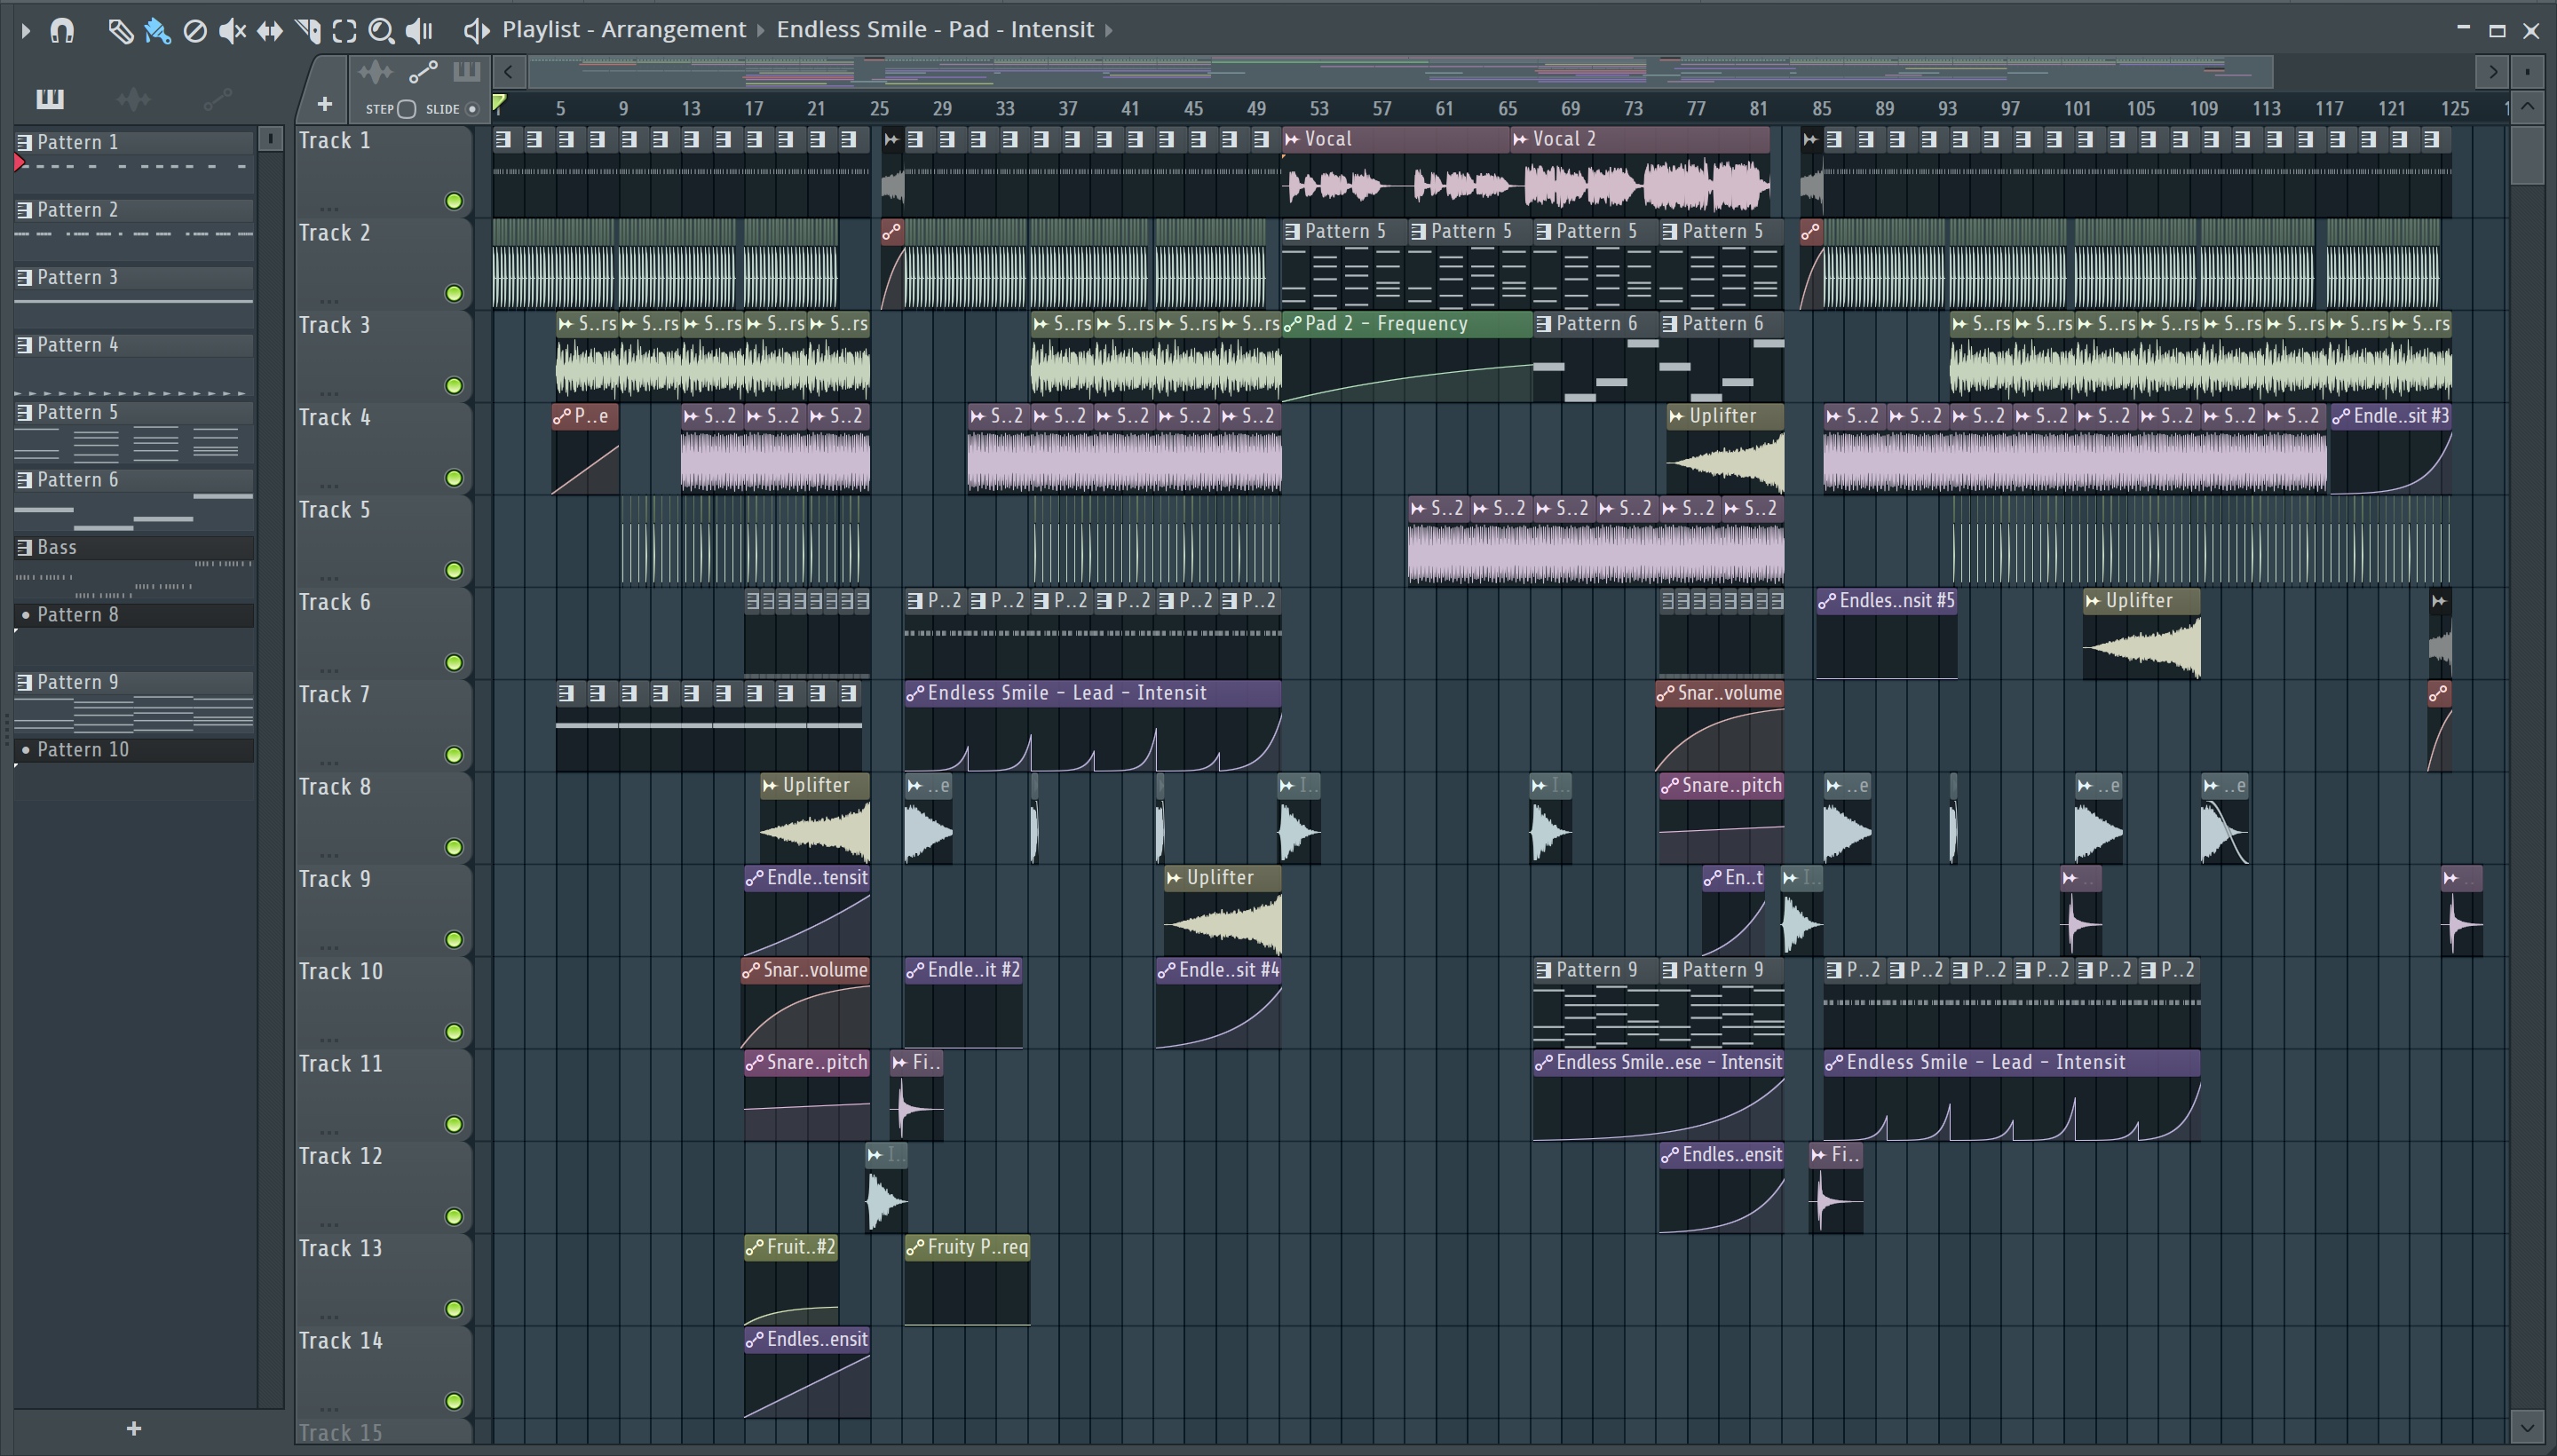Select the Slice tool

pos(308,31)
